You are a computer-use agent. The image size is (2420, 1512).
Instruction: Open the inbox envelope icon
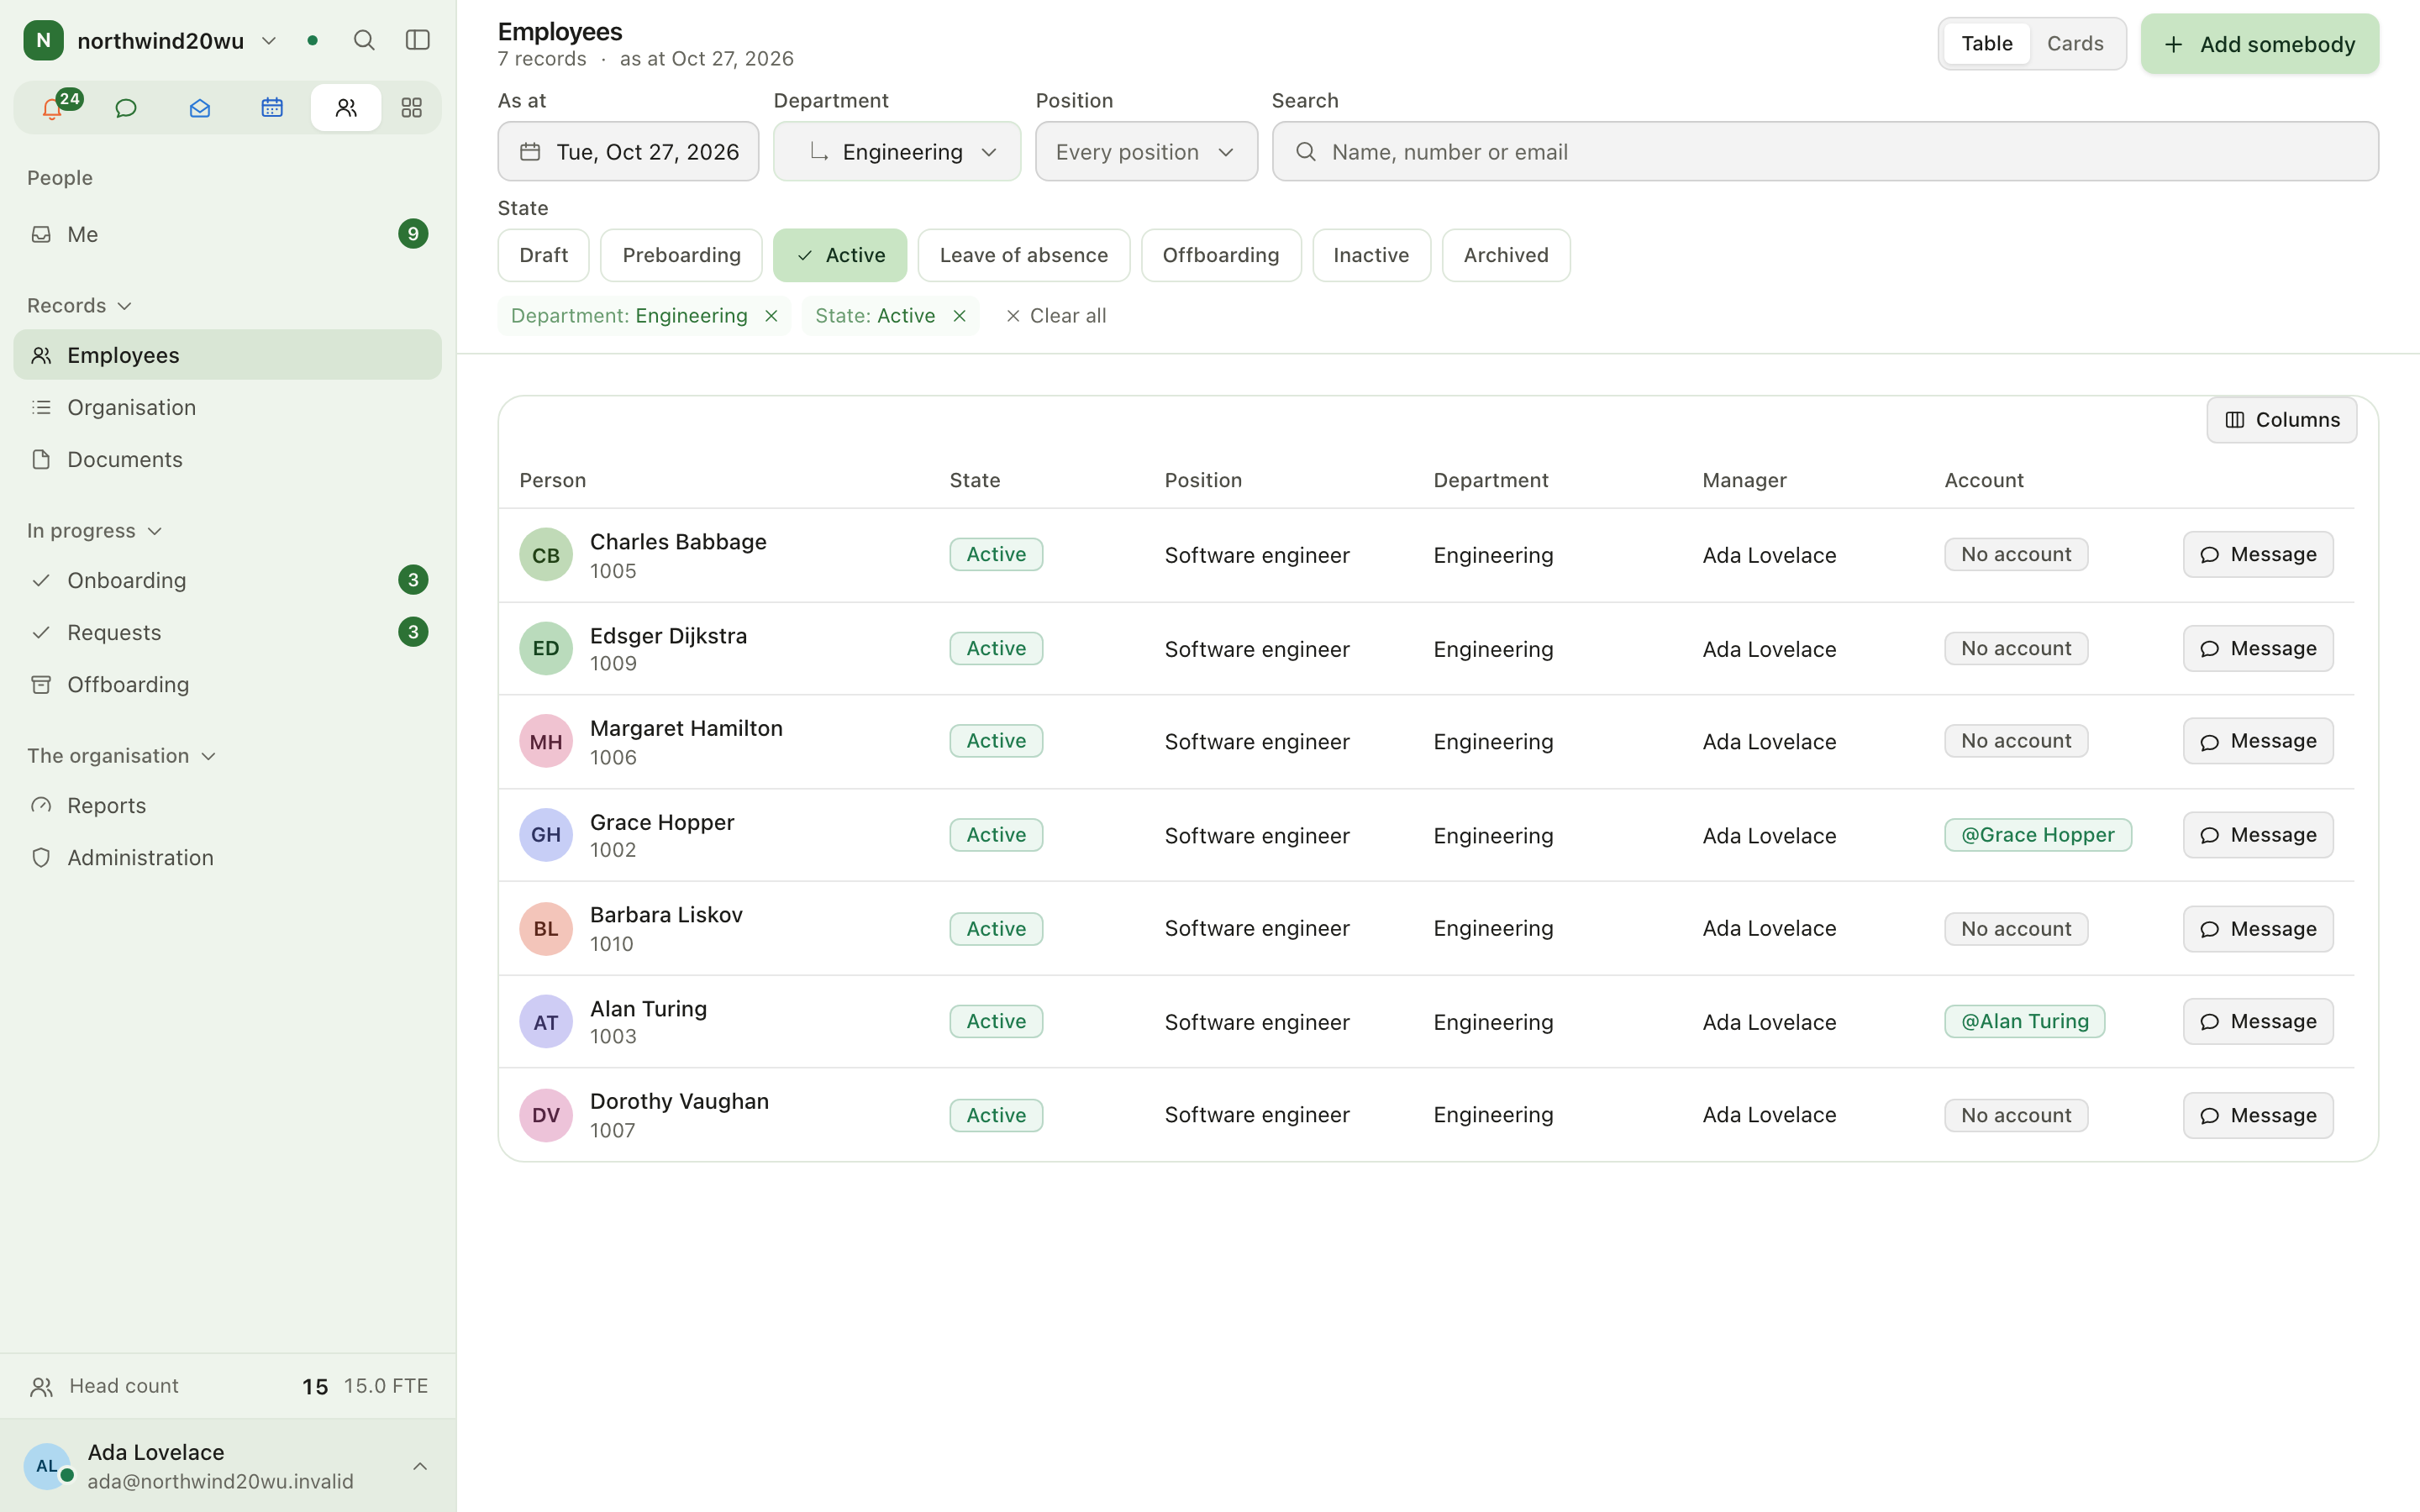tap(199, 108)
